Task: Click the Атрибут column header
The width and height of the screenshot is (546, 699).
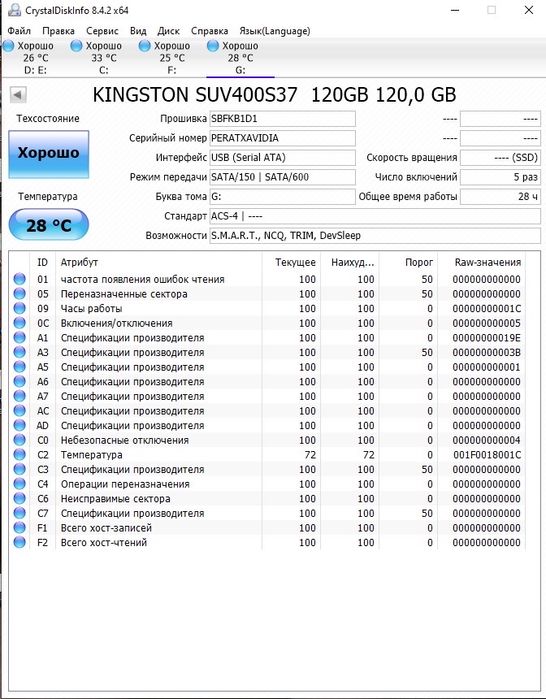Action: (x=158, y=262)
